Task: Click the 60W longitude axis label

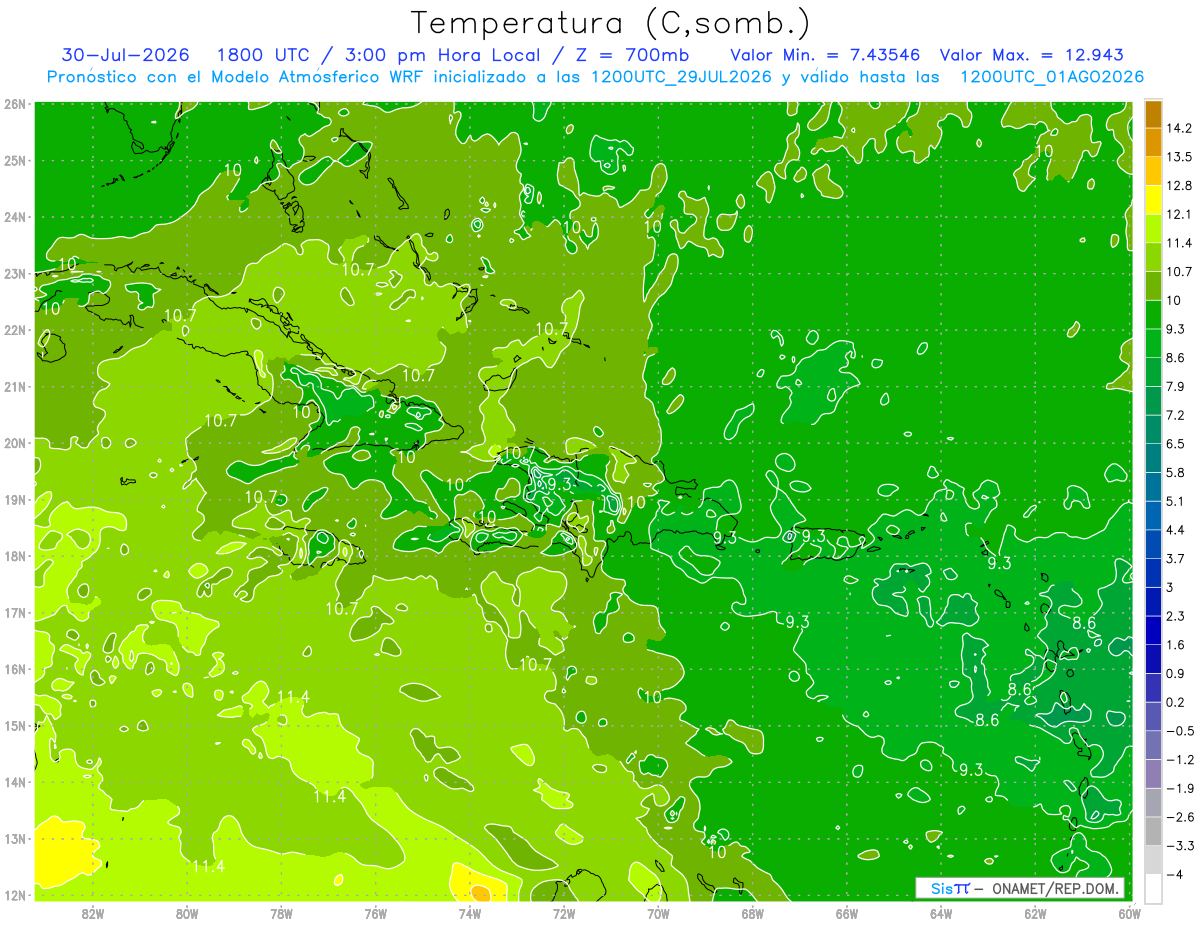Action: click(1129, 914)
